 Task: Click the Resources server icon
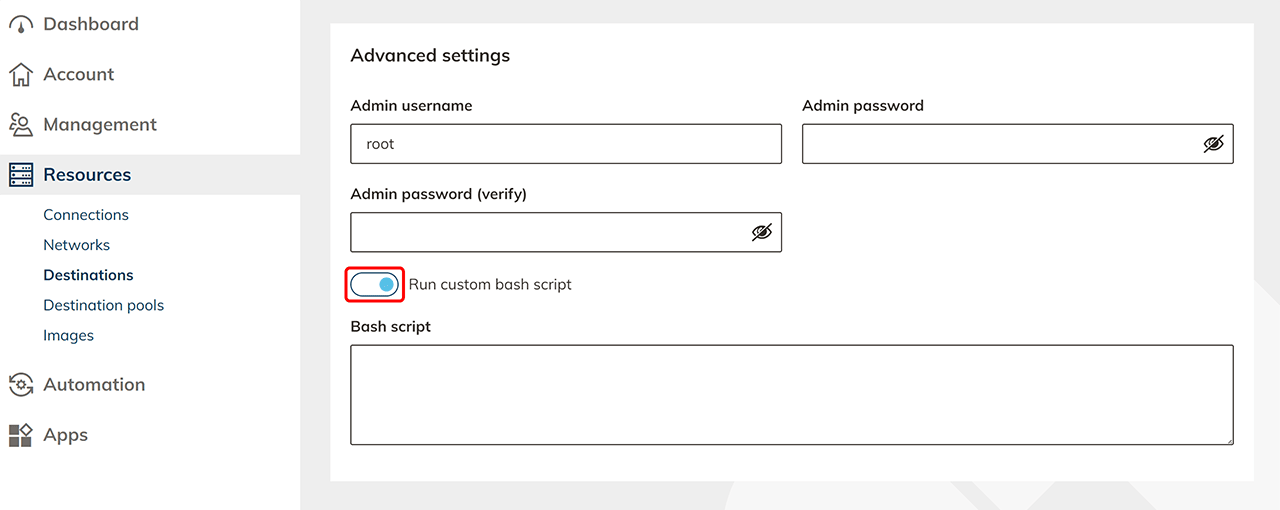tap(21, 175)
